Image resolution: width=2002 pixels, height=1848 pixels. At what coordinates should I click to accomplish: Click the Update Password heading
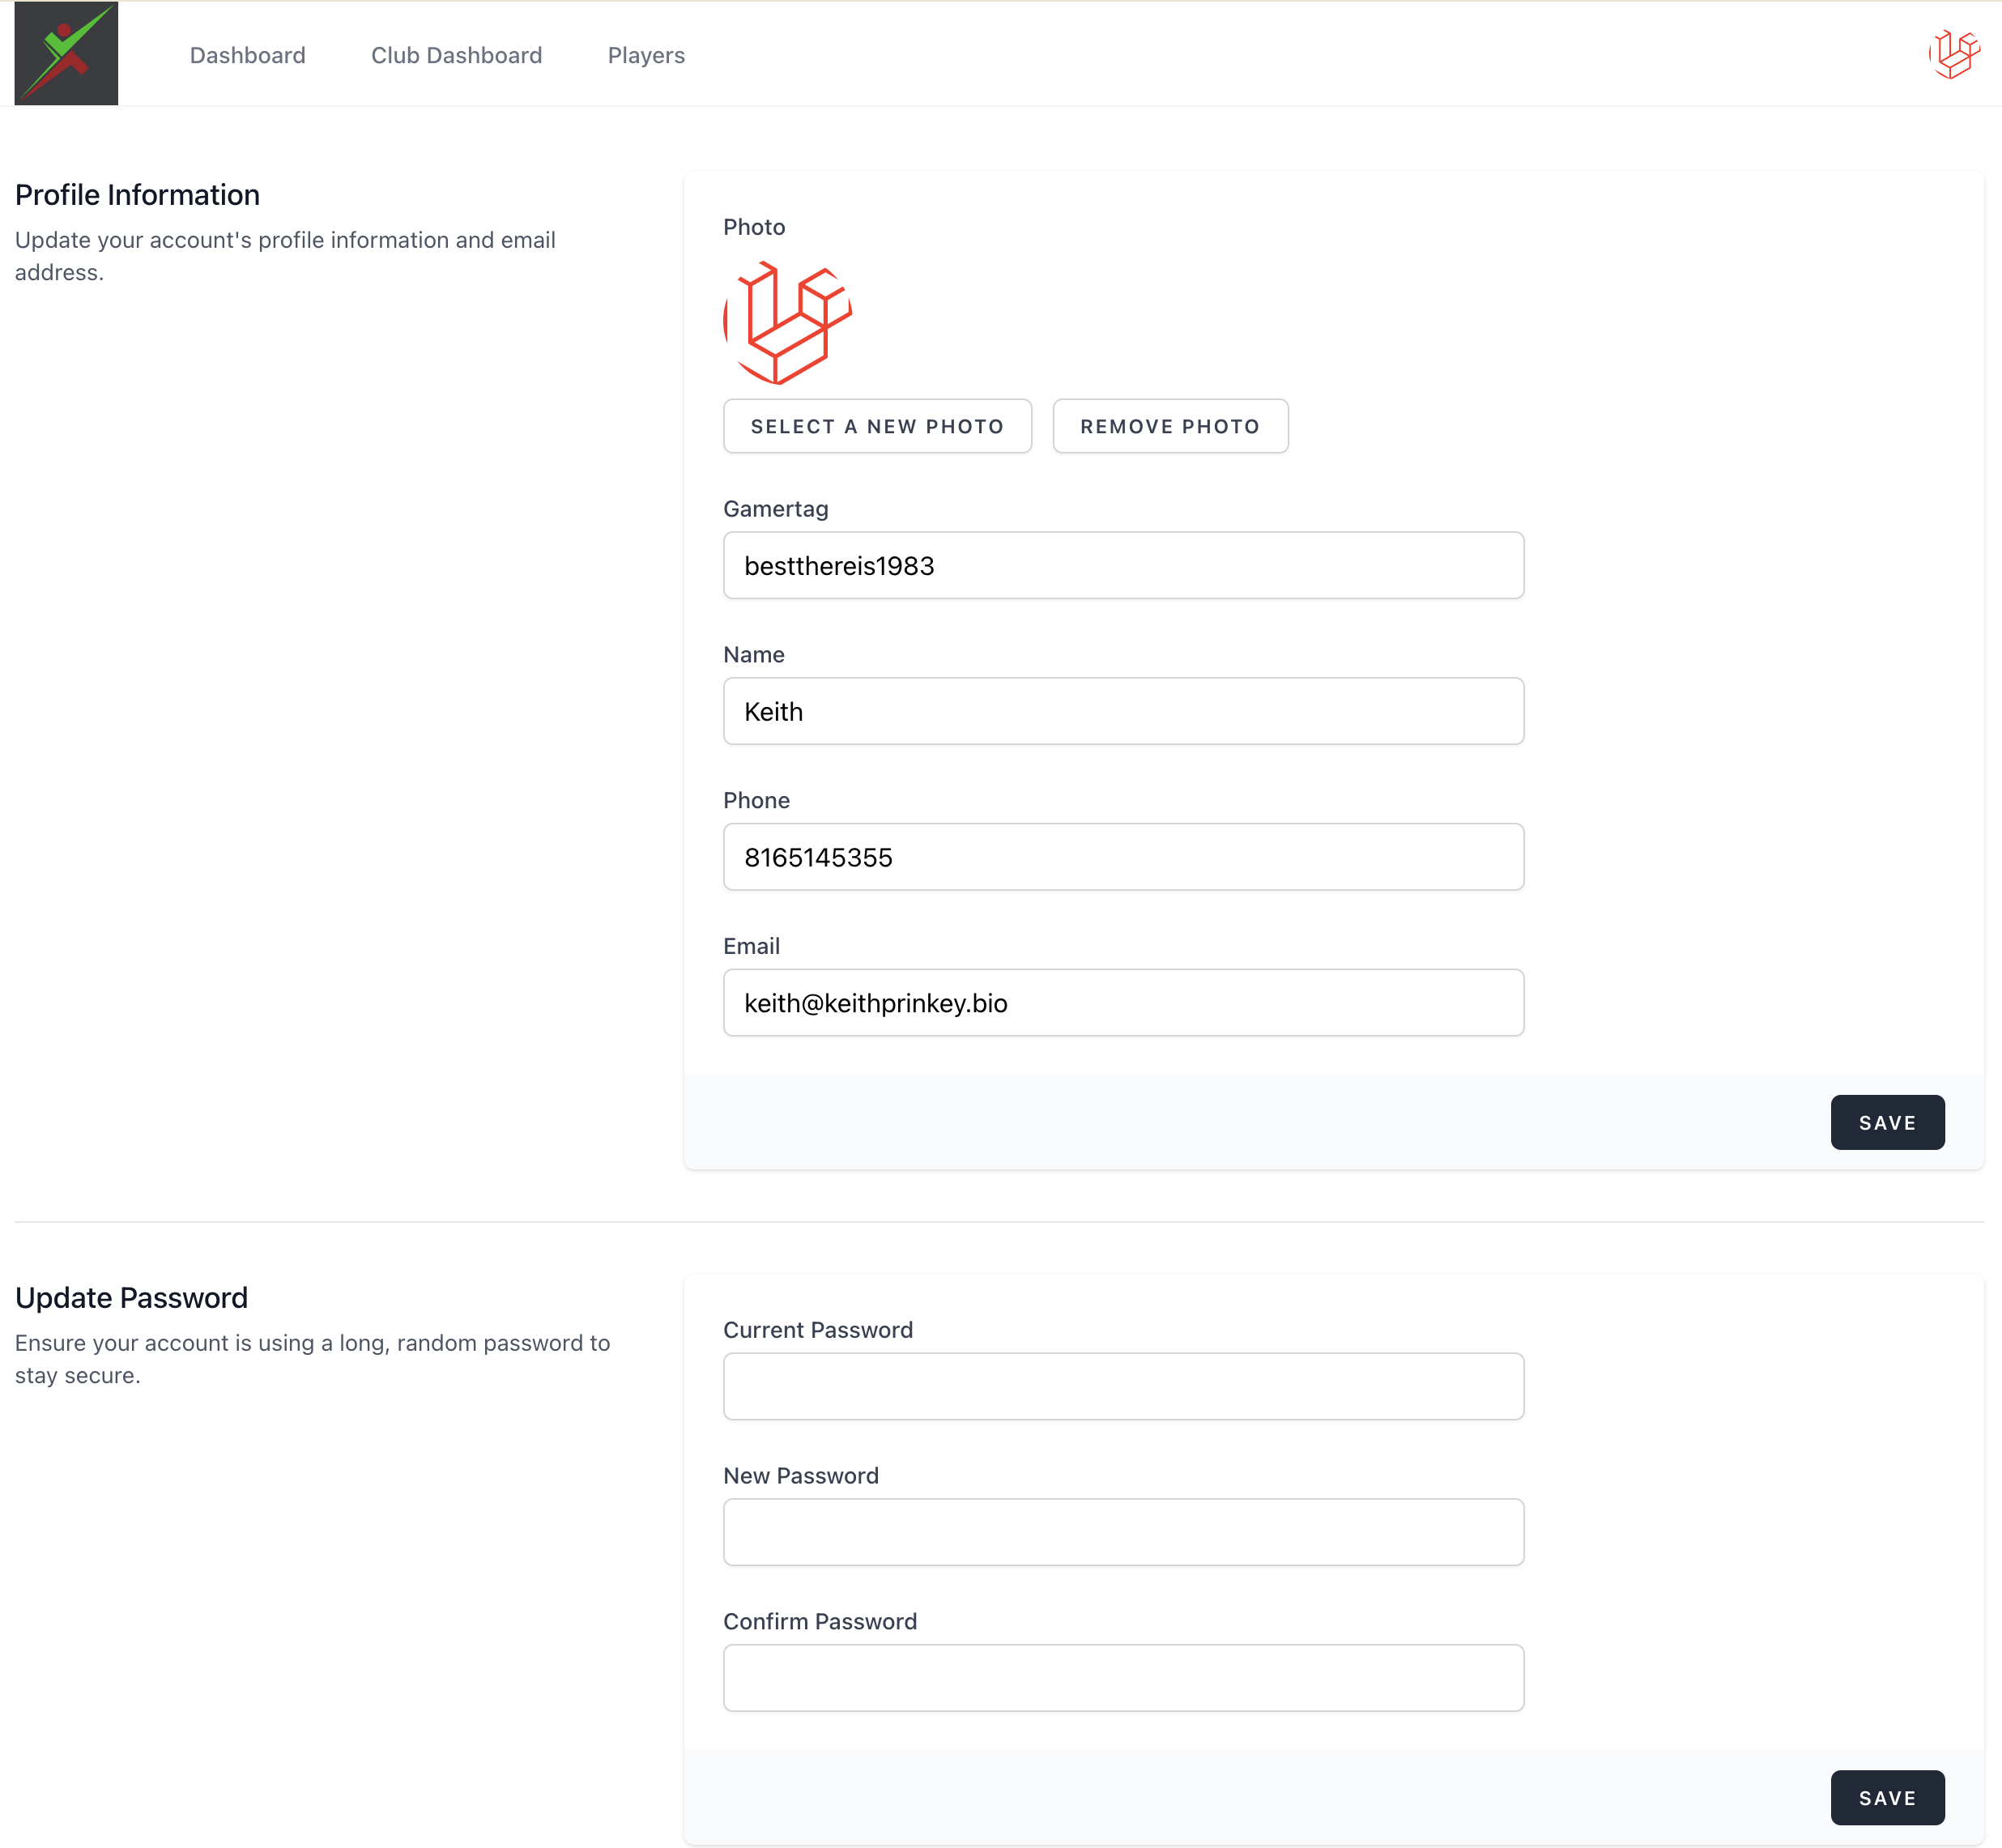[x=131, y=1297]
